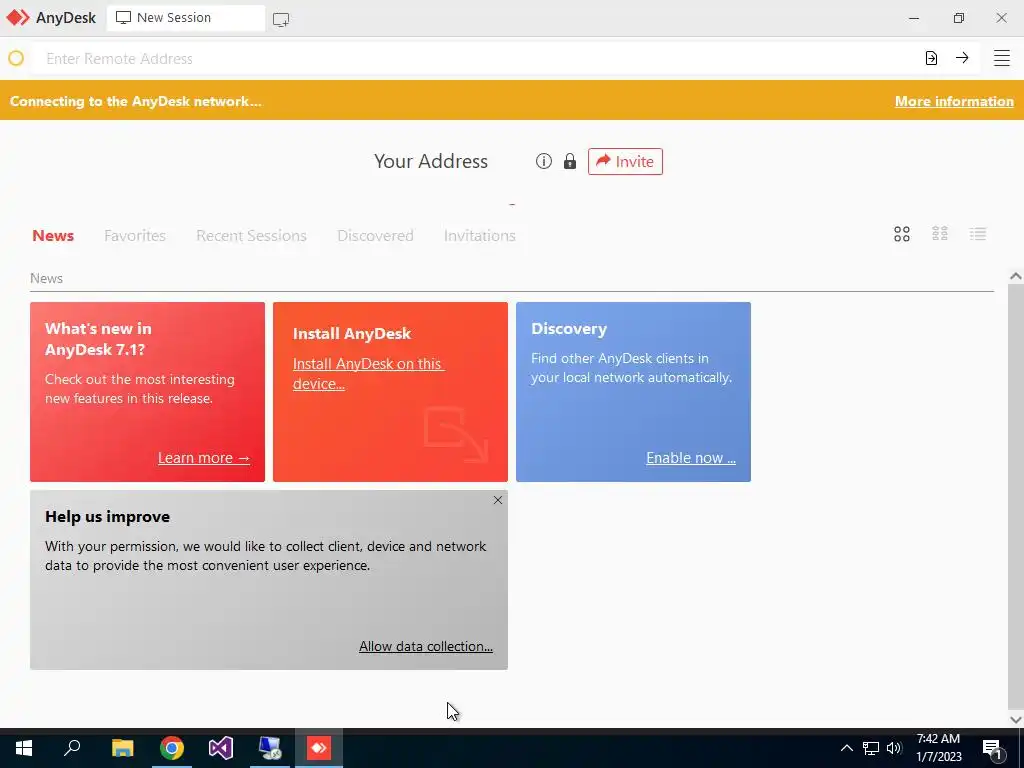Open Visual Studio from taskbar
The width and height of the screenshot is (1024, 768).
[x=221, y=748]
